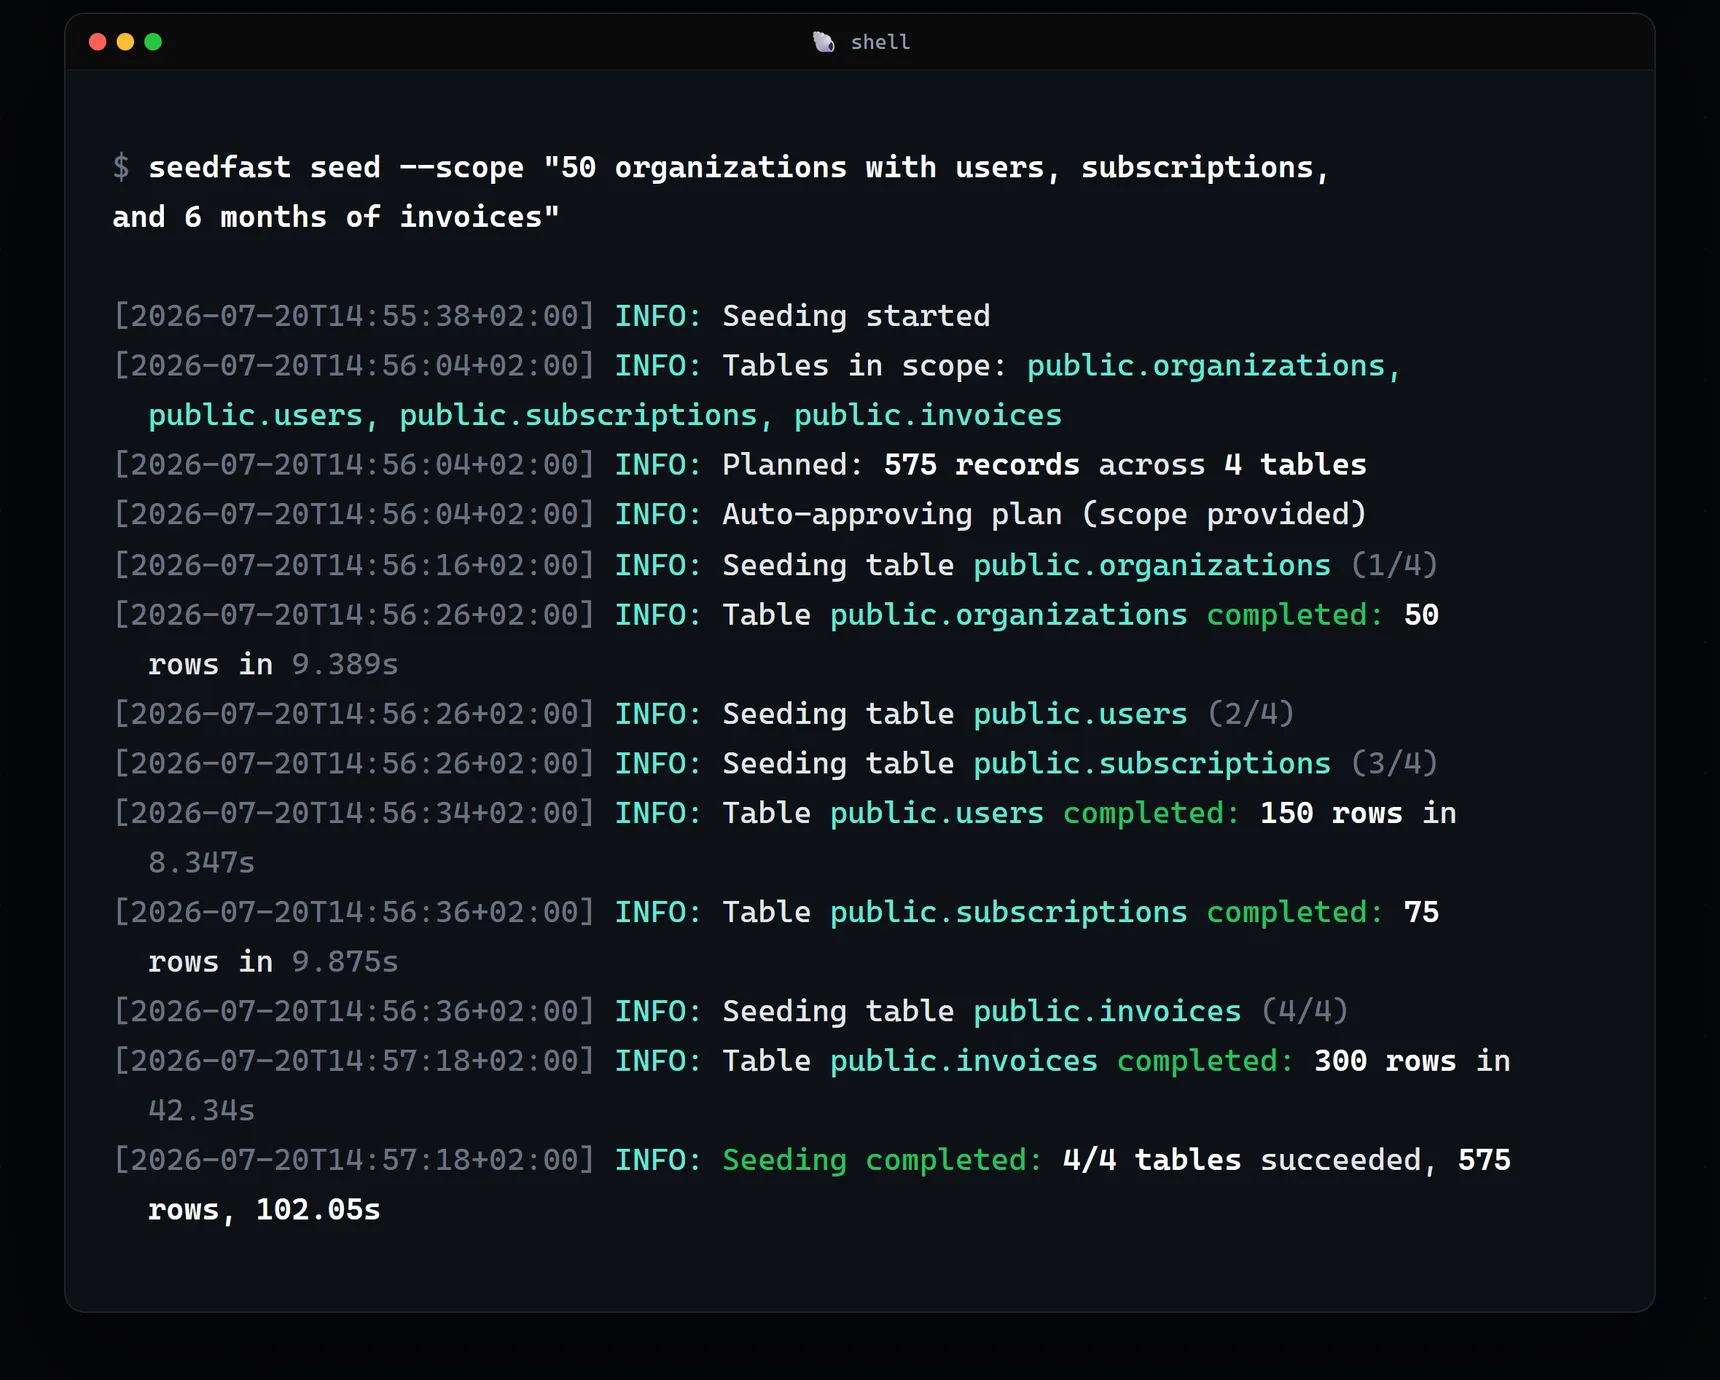The height and width of the screenshot is (1380, 1720).
Task: Click '4/4 tables' in the summary line
Action: tap(1152, 1160)
